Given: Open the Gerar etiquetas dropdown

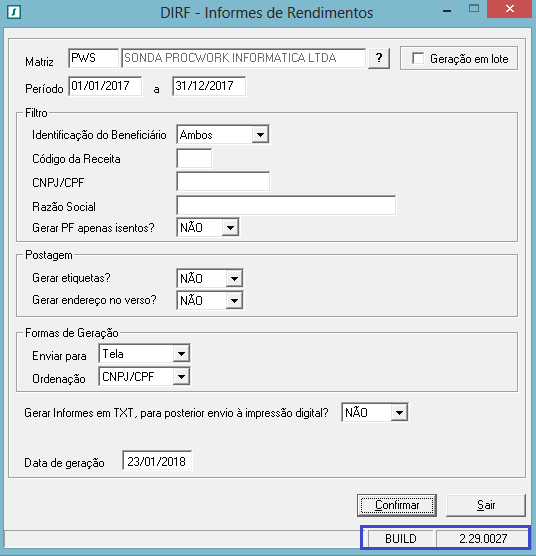Looking at the screenshot, I should (234, 279).
